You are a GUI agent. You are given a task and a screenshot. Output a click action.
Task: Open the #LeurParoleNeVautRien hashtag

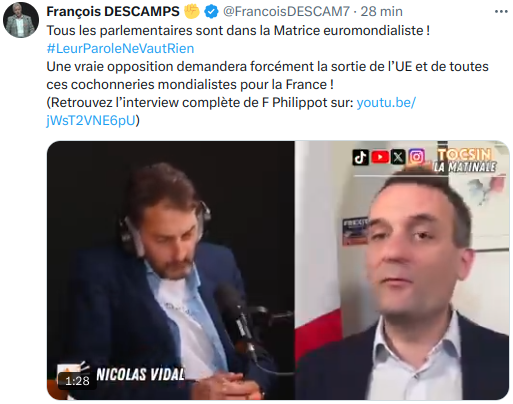(120, 49)
